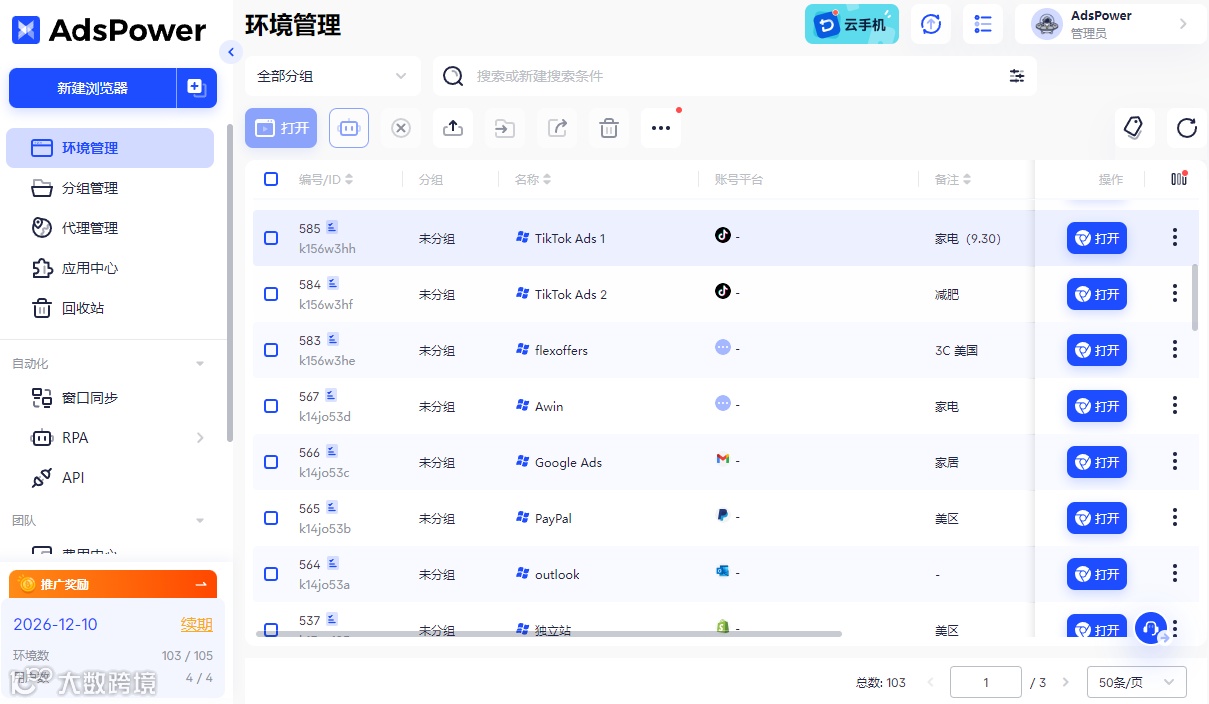The image size is (1209, 704).
Task: Click the page number input field
Action: [x=986, y=682]
